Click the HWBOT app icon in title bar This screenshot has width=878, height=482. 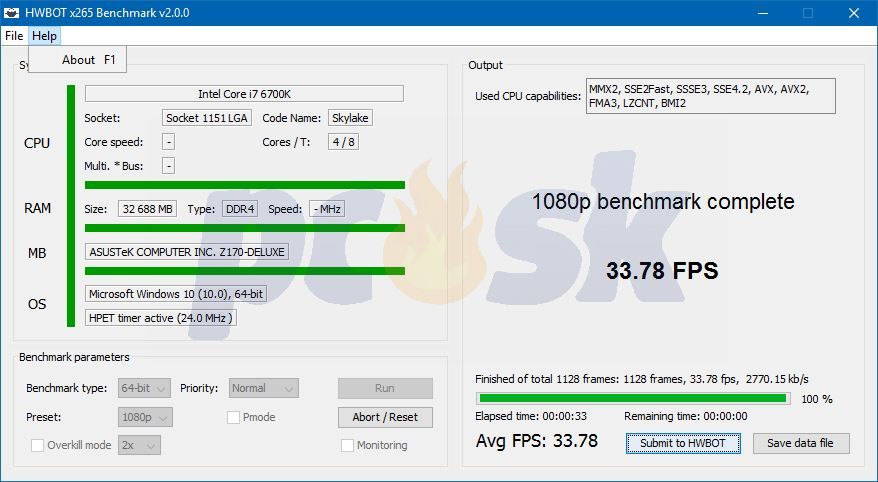tap(12, 12)
